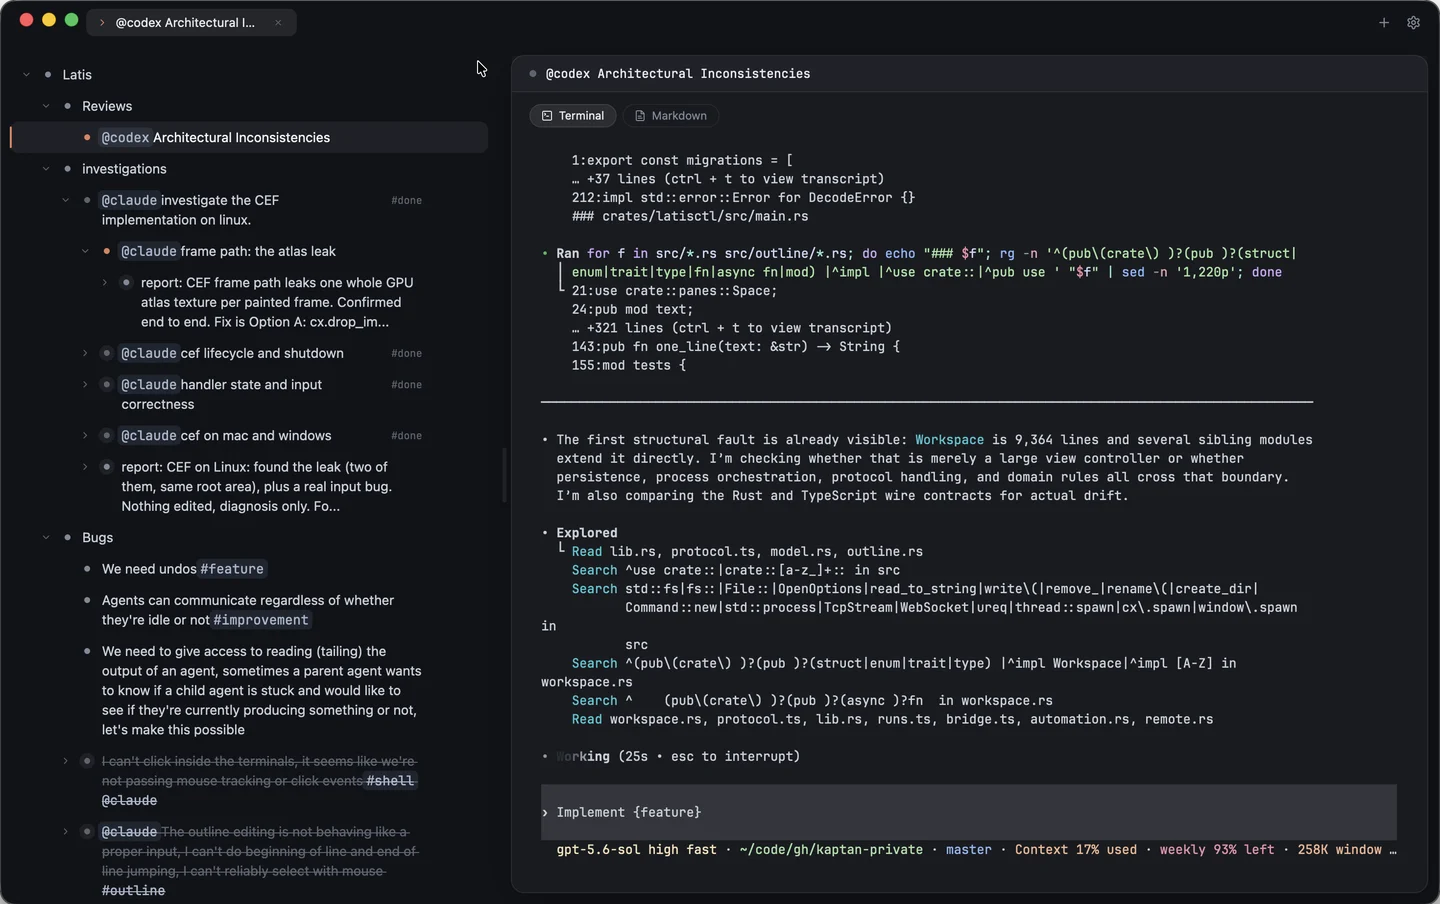Click bullet of 'cef lifecycle and shutdown'

(x=107, y=353)
